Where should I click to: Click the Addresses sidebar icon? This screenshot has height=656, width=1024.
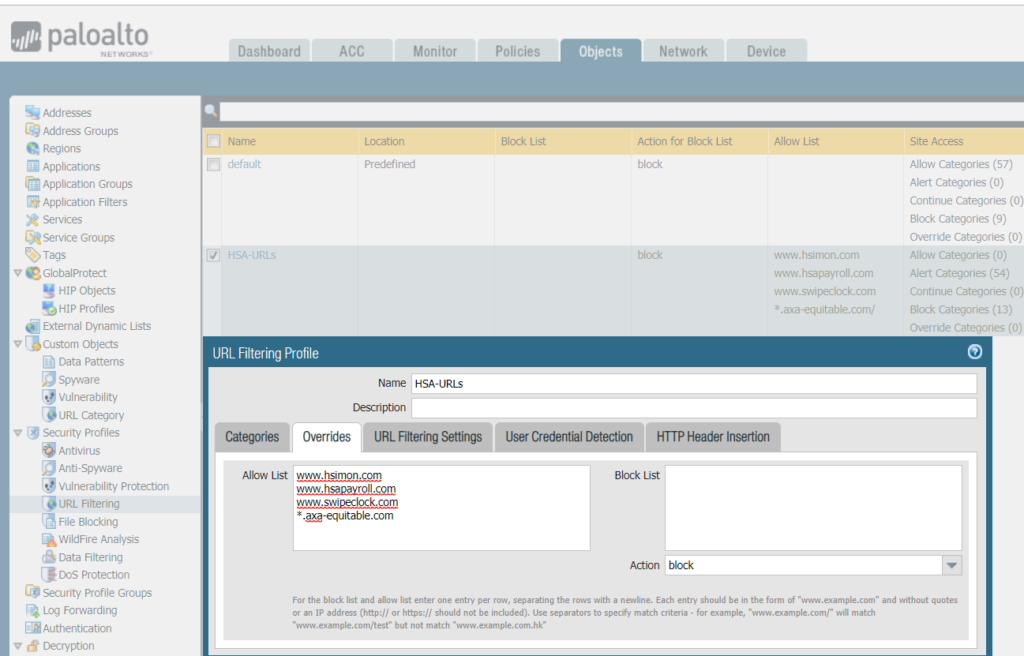[33, 112]
